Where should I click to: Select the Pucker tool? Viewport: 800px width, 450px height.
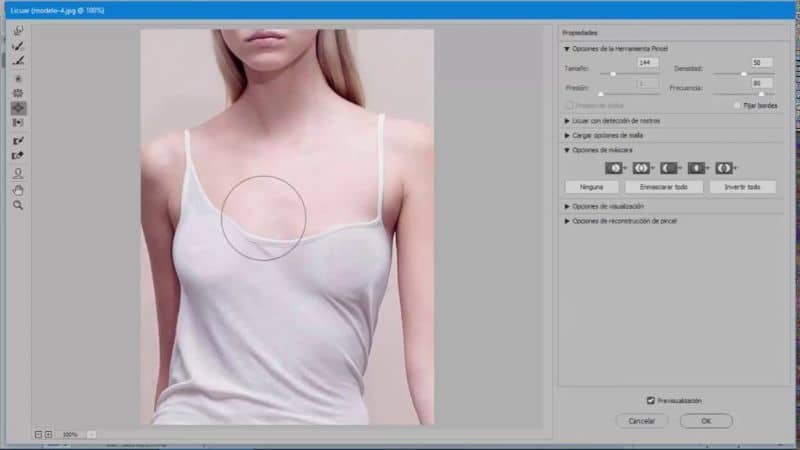pos(18,93)
